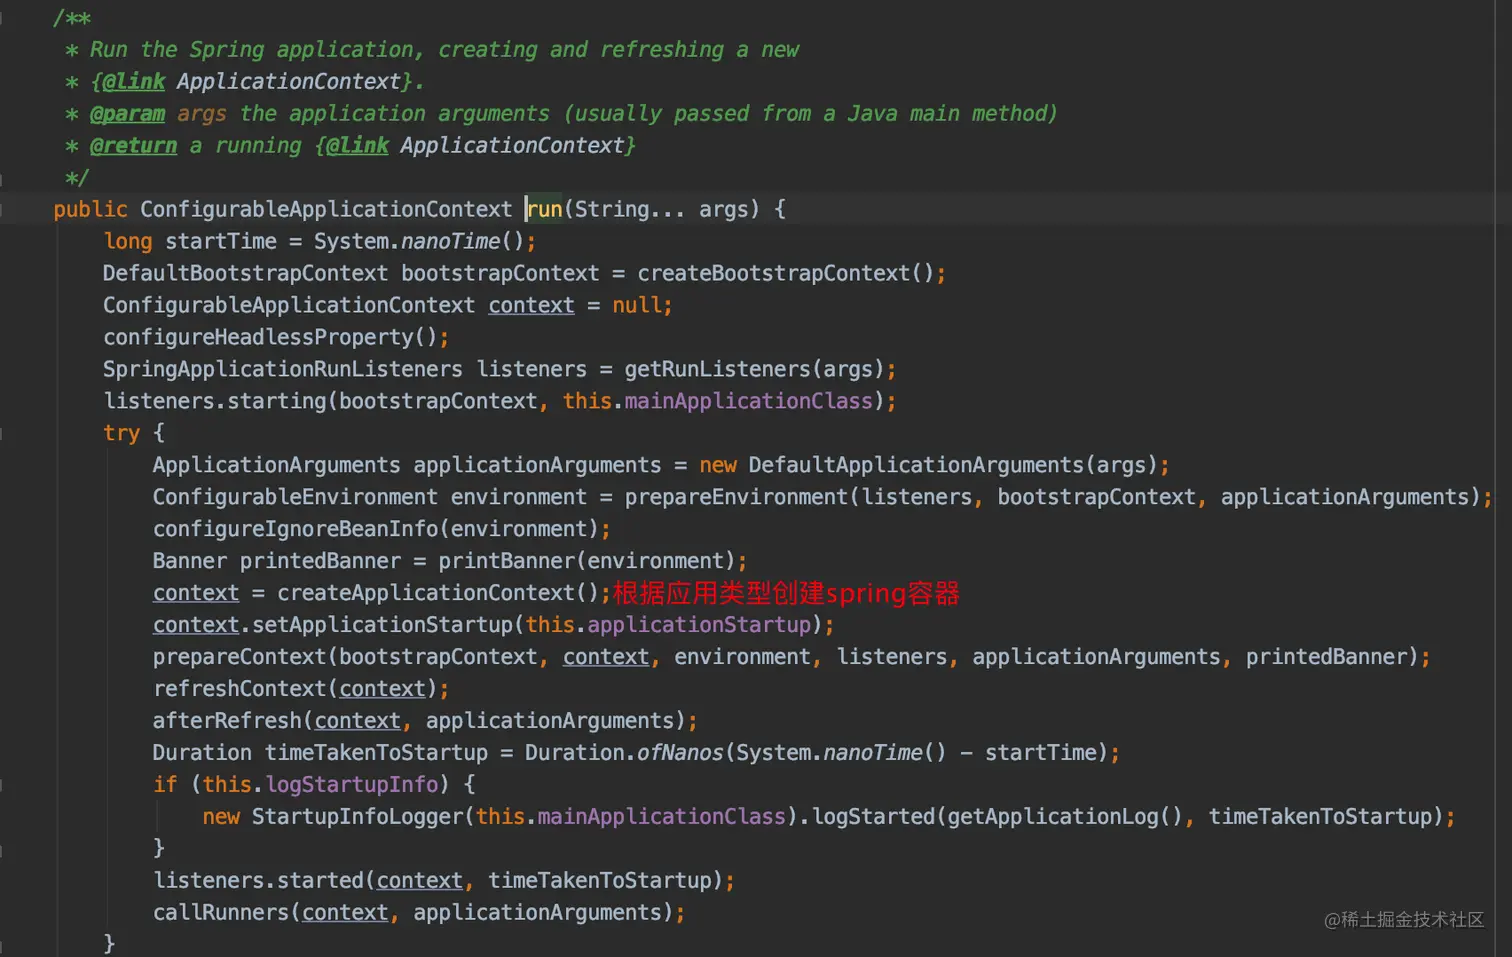Click the StartupInfoLogger class name
1512x957 pixels.
[x=357, y=817]
